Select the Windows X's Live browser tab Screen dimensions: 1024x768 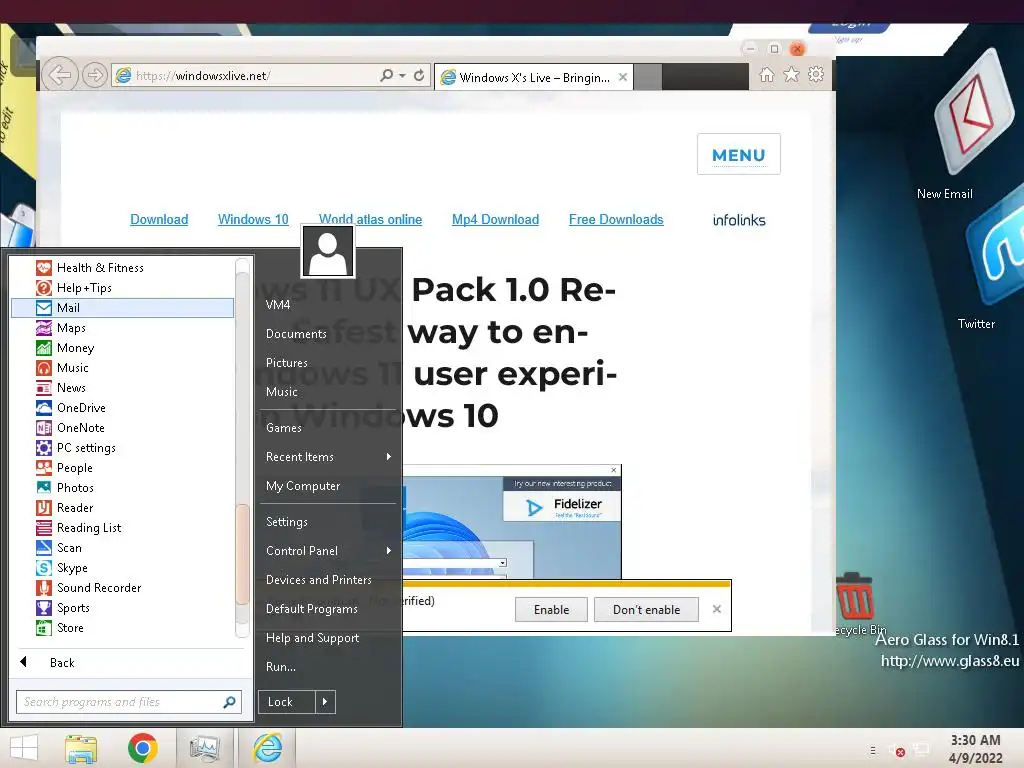534,77
